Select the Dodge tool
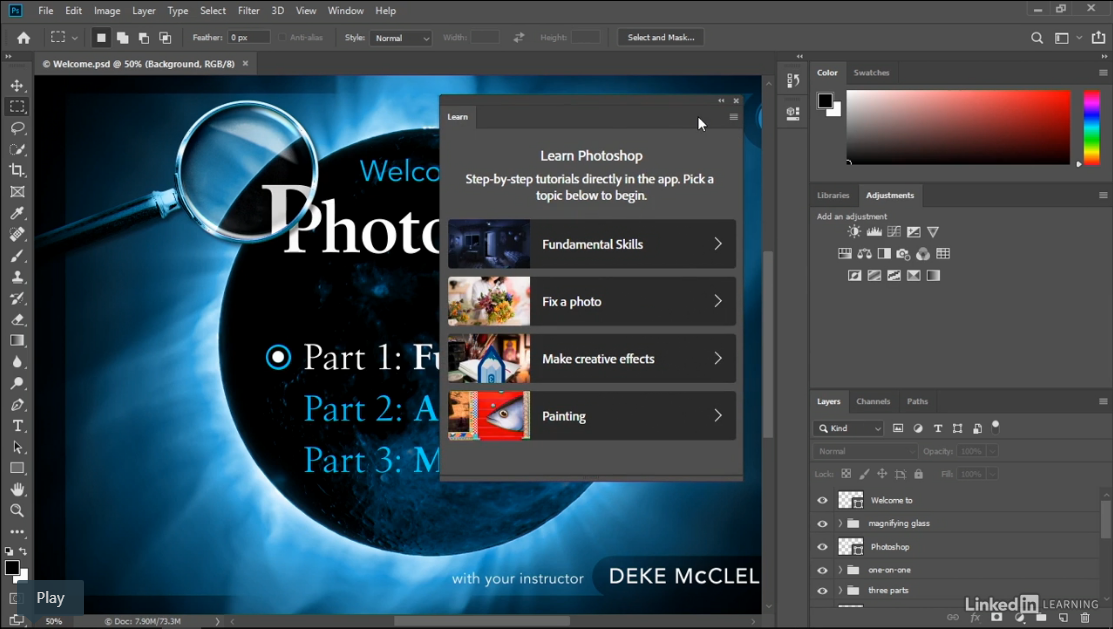 [x=17, y=383]
